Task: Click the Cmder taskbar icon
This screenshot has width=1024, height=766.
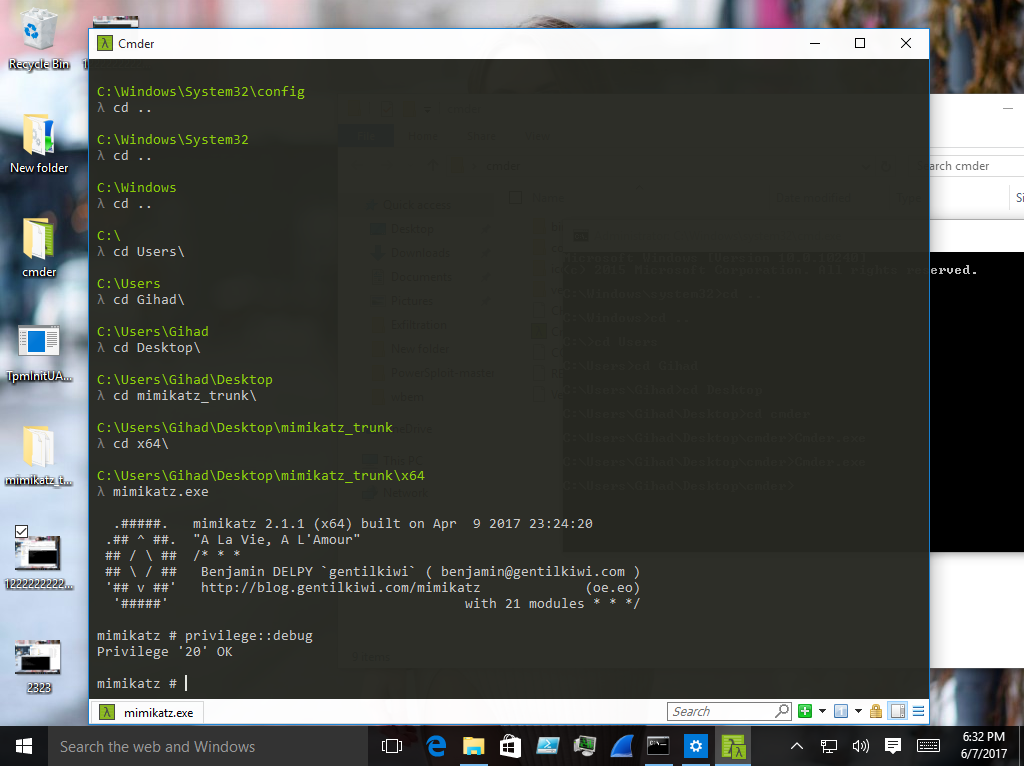Action: 733,746
